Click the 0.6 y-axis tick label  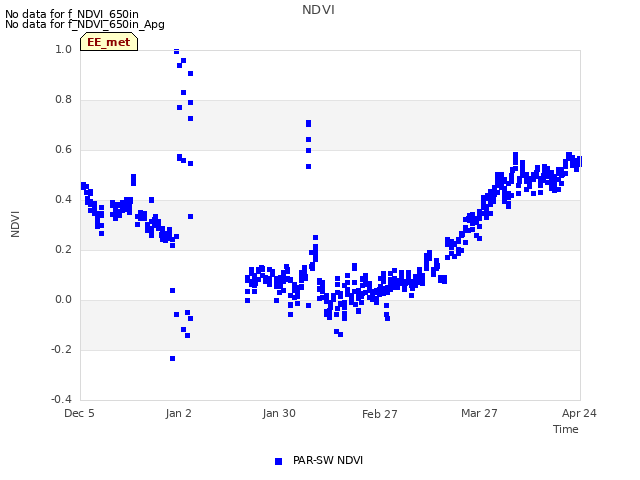(x=63, y=149)
